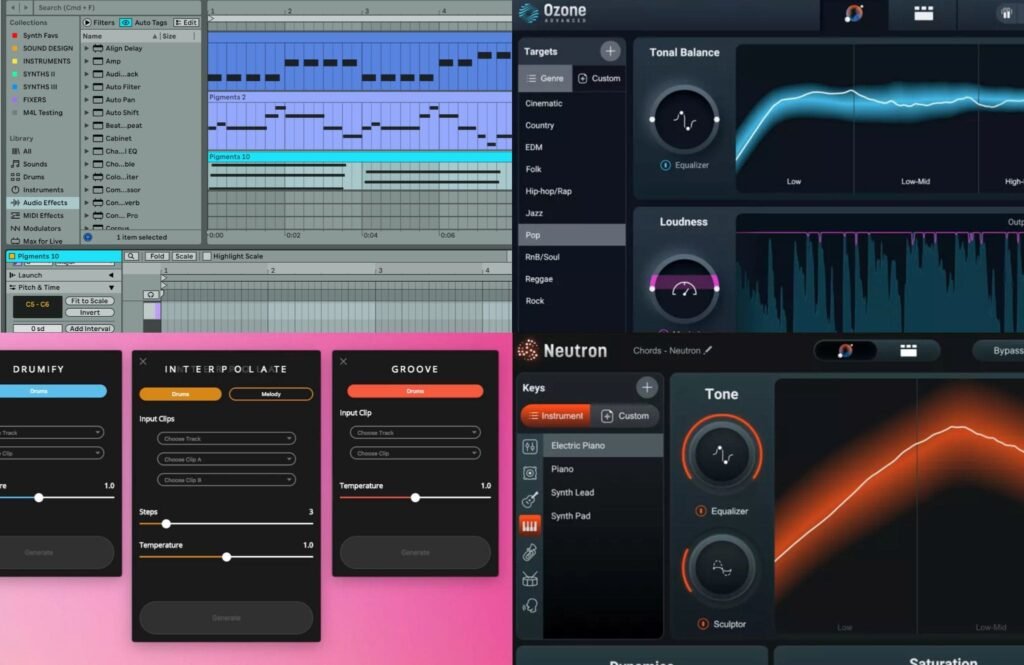Open Choose Track dropdown in Interpolate

point(226,438)
